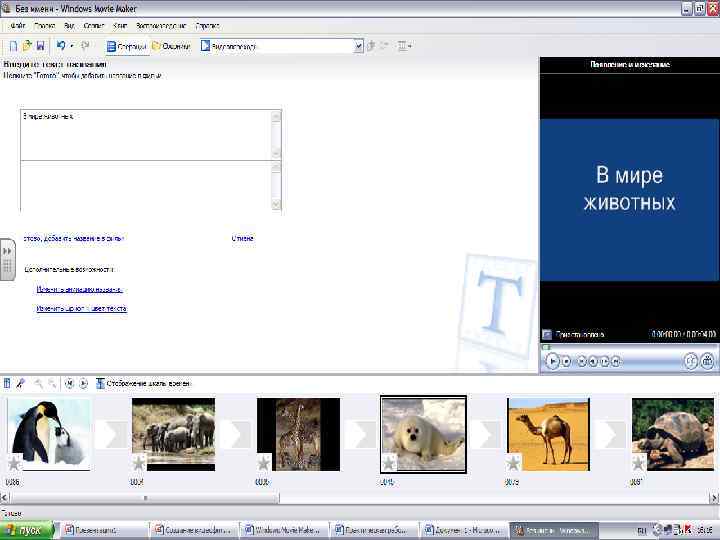Click 'Готово, добавить название в фильм' link
Image resolution: width=720 pixels, height=540 pixels.
point(73,238)
